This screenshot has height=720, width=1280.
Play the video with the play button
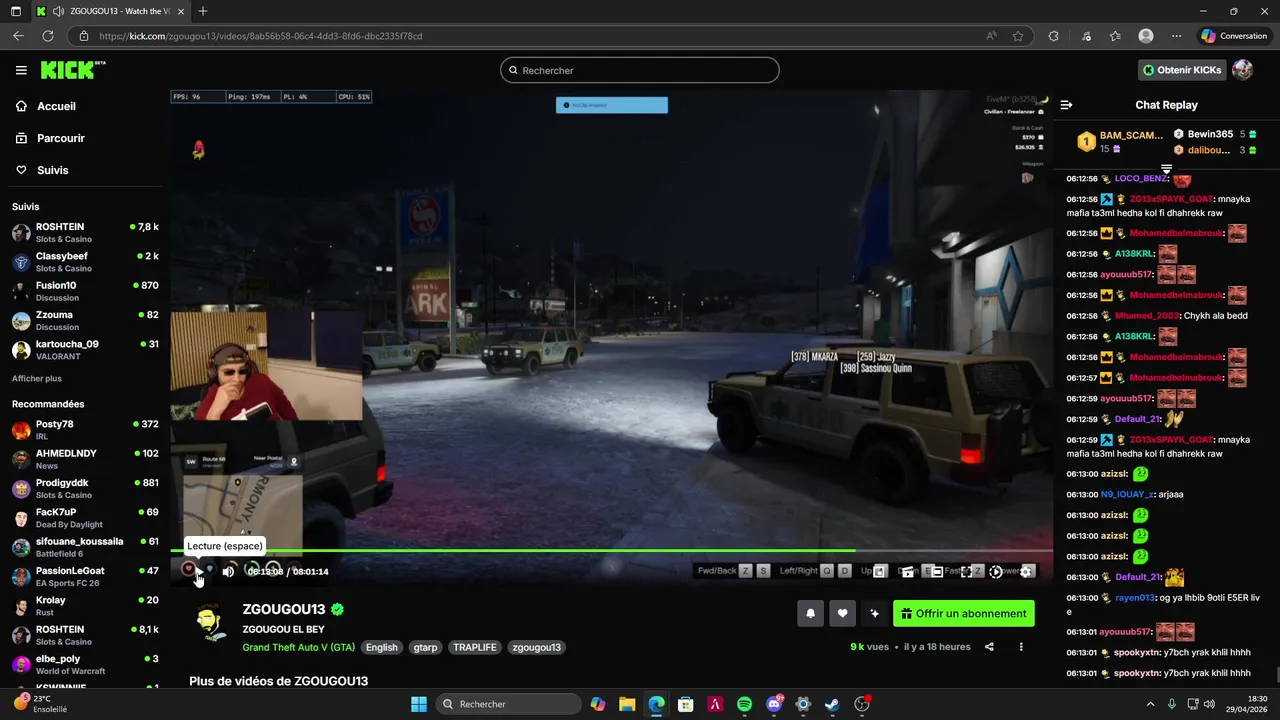[198, 571]
